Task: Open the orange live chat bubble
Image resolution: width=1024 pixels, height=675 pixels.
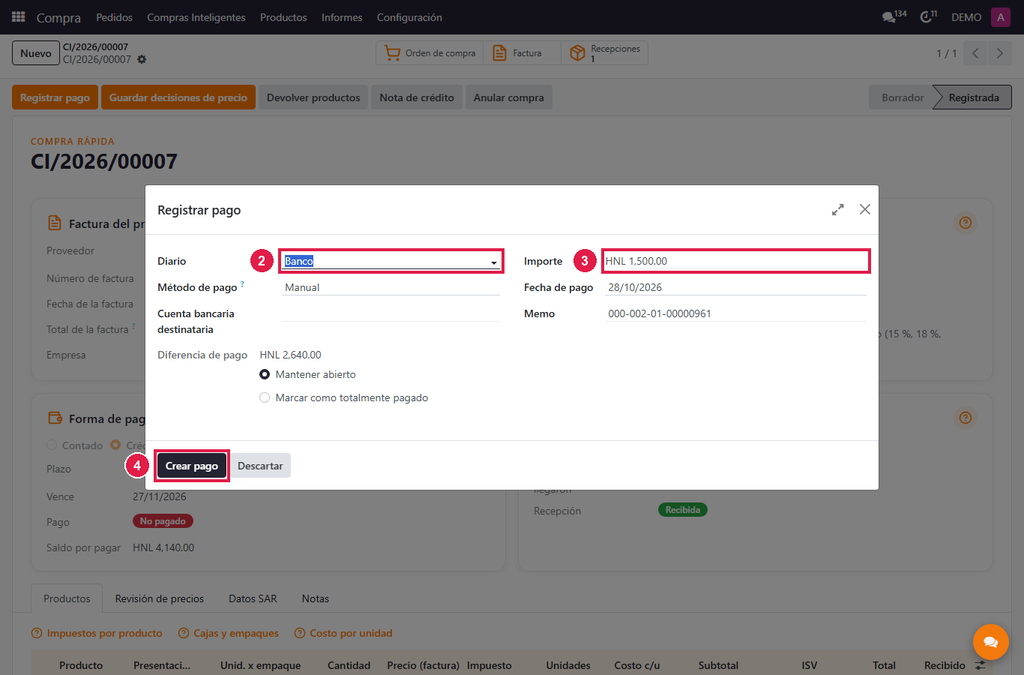Action: [990, 642]
